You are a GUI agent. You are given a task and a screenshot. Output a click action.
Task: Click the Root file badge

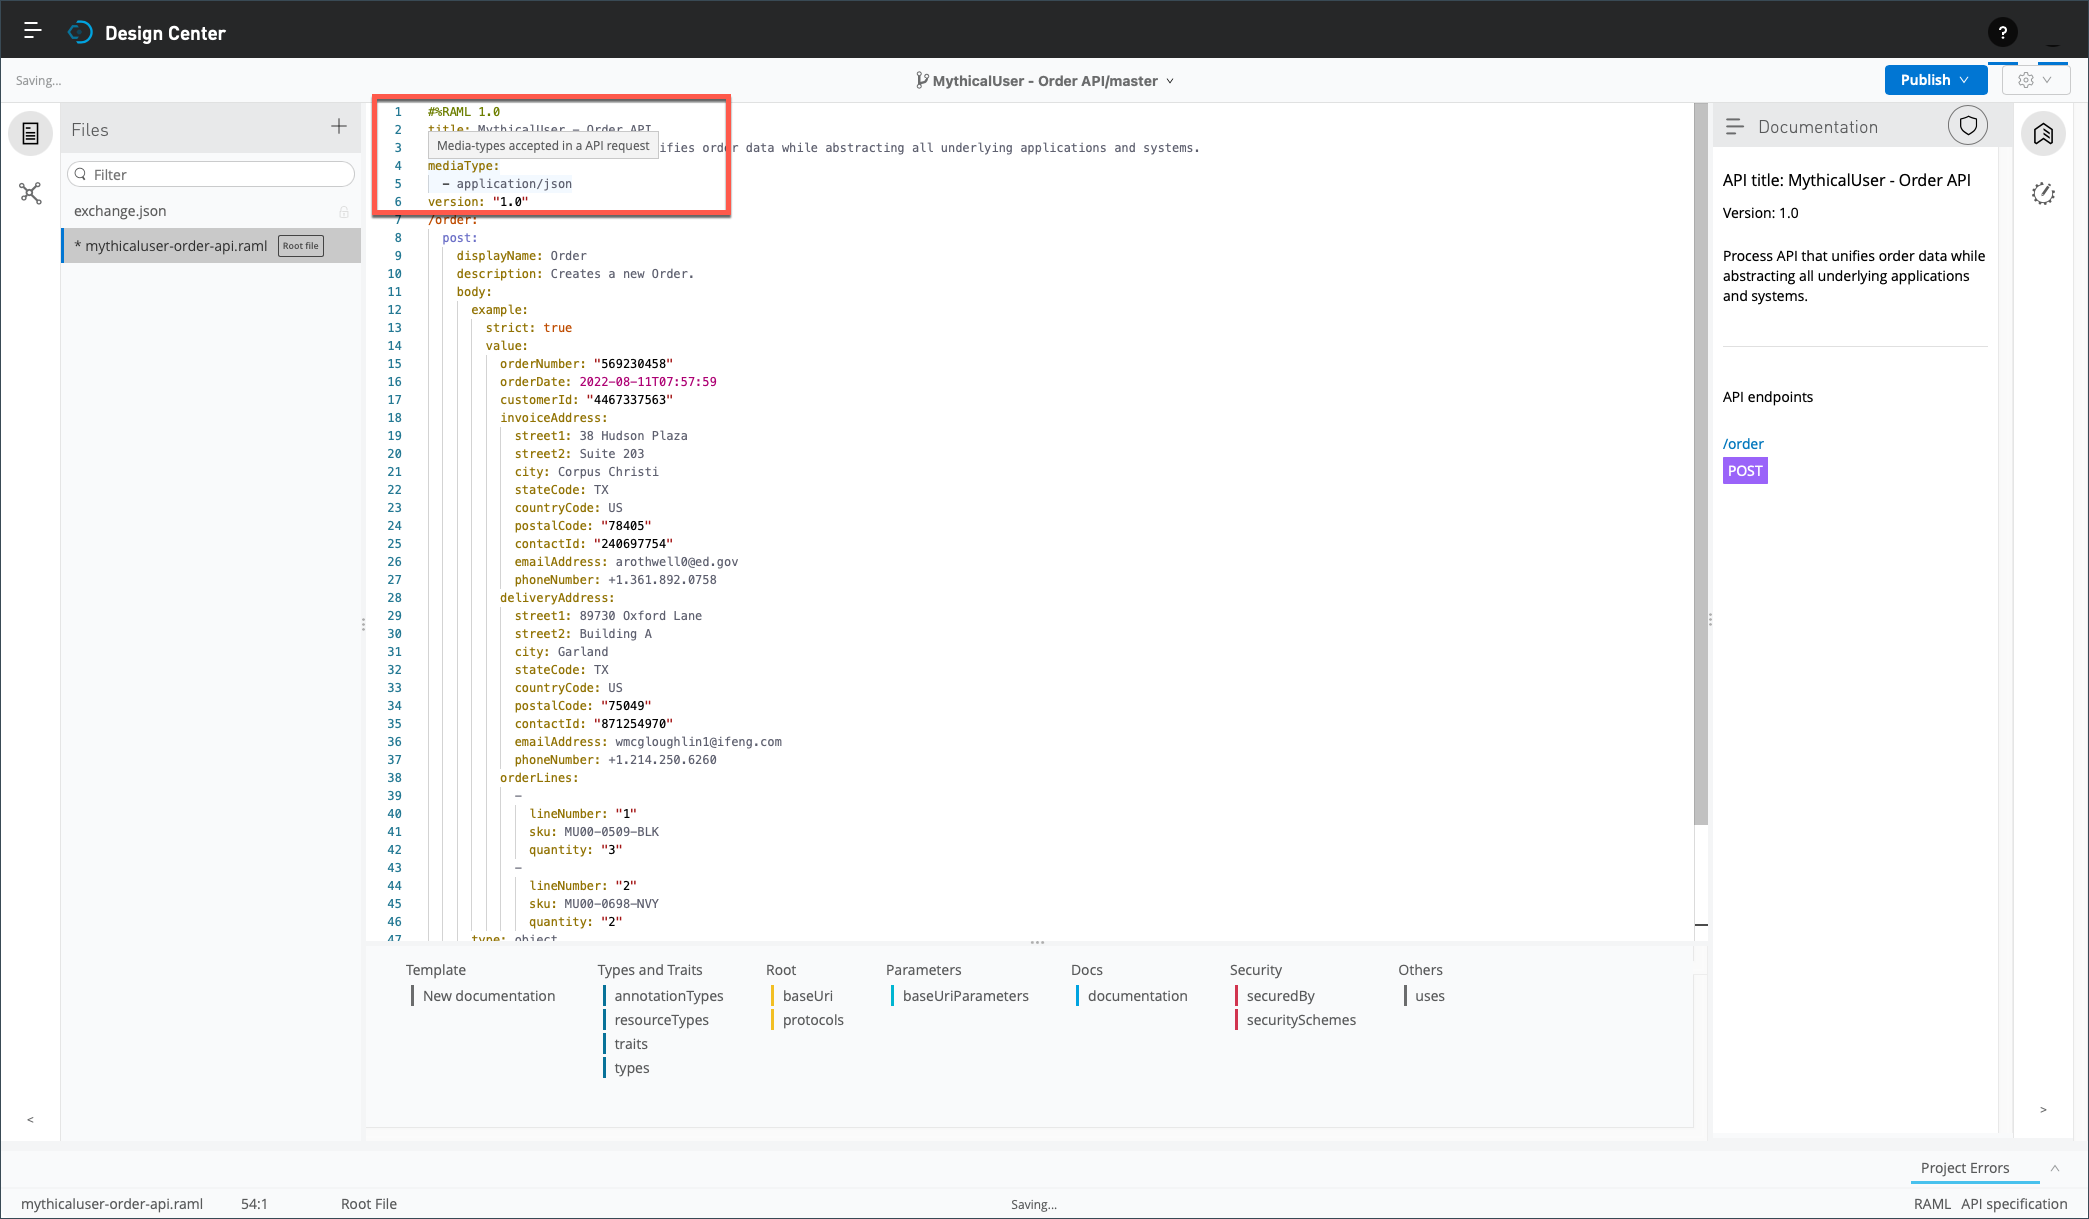tap(301, 246)
